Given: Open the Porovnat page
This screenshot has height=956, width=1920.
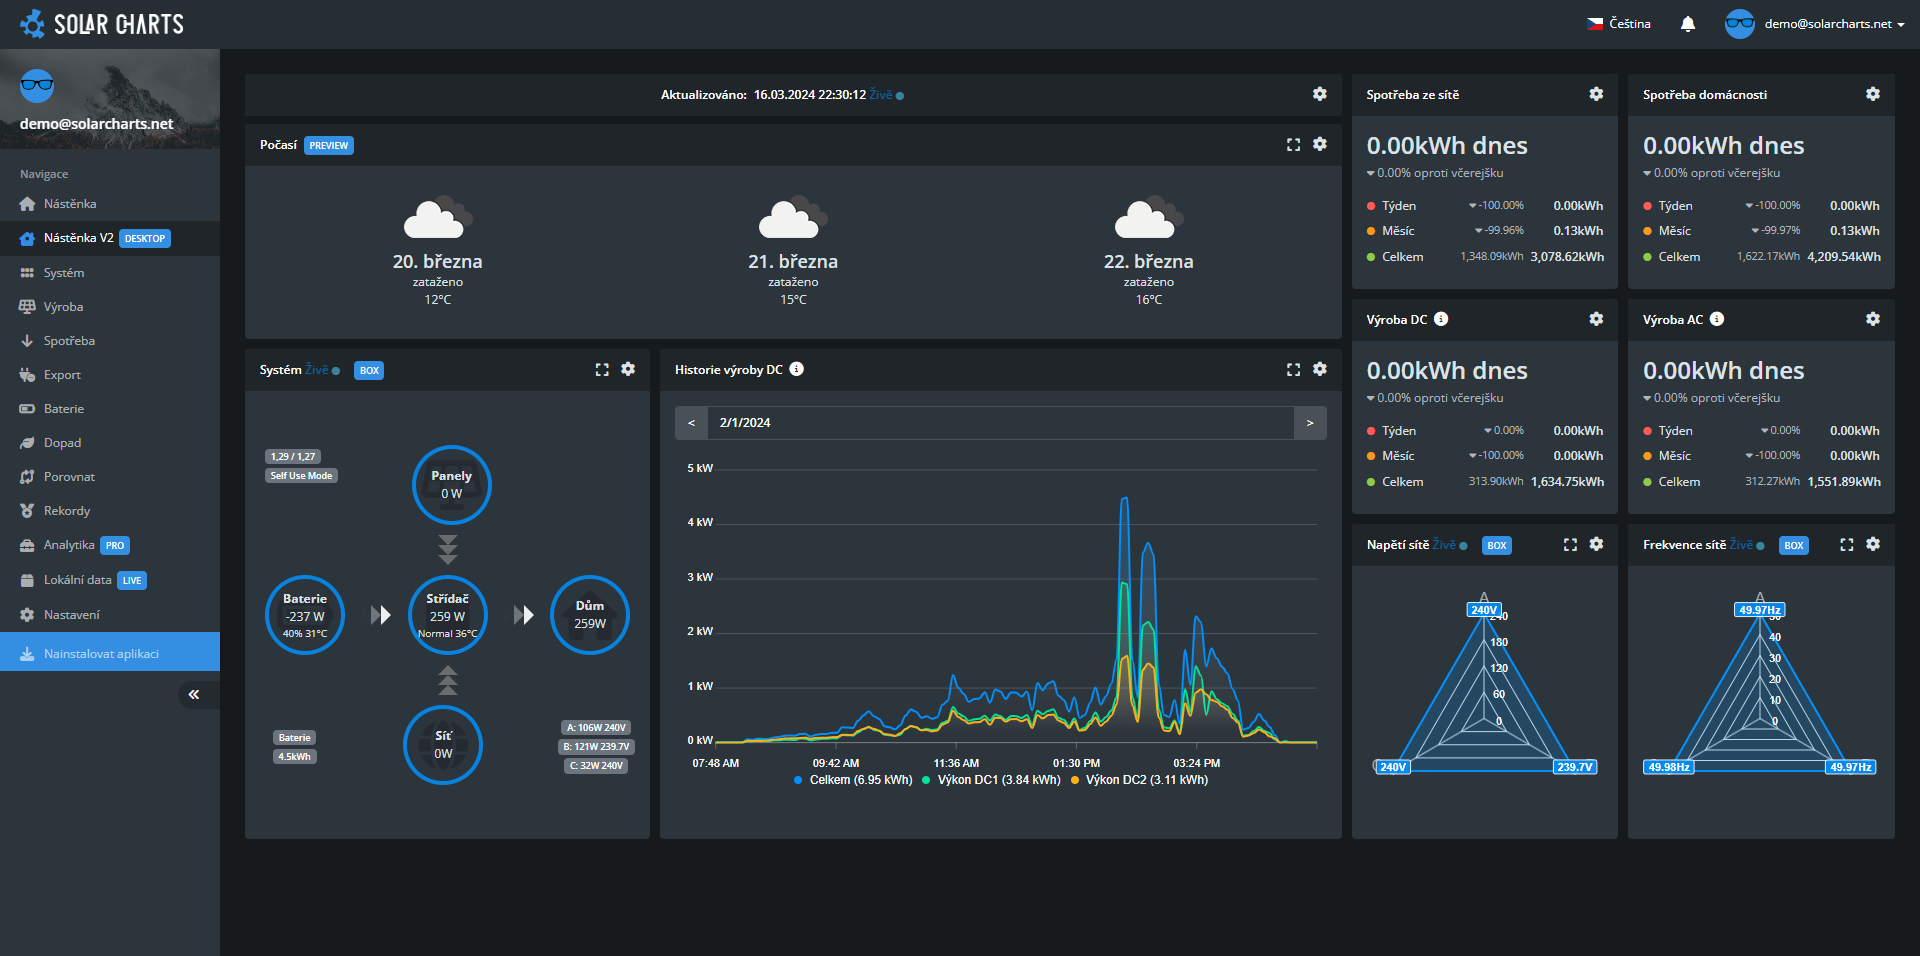Looking at the screenshot, I should [110, 477].
